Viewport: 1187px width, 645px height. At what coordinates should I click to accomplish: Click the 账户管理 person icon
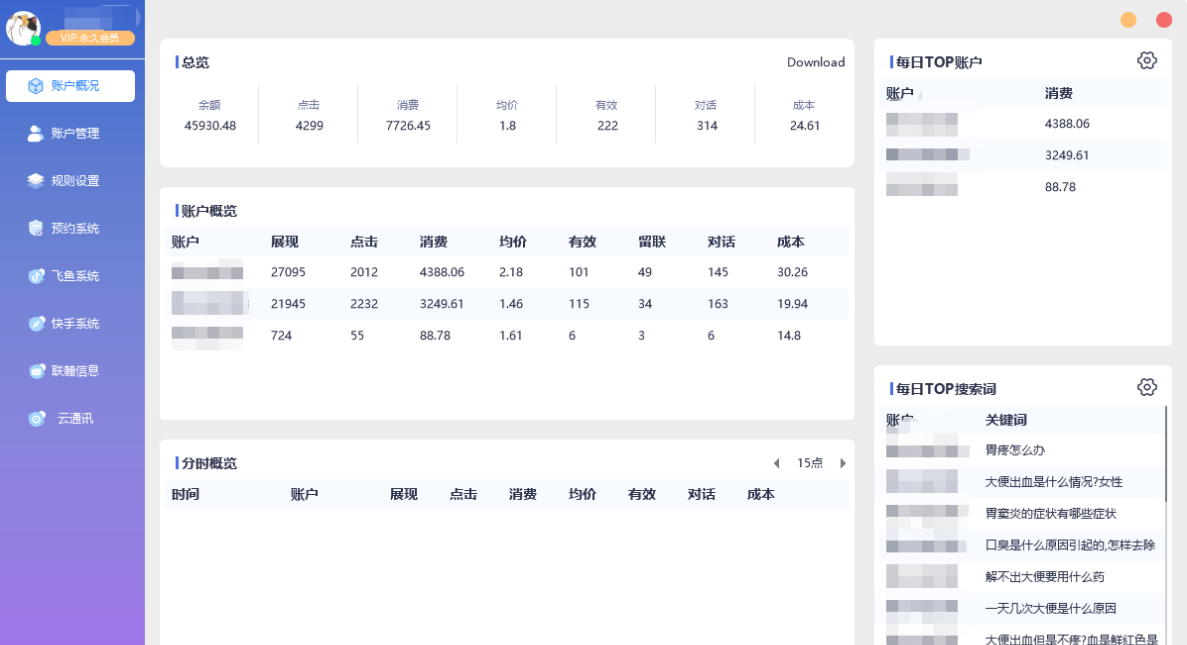[36, 133]
